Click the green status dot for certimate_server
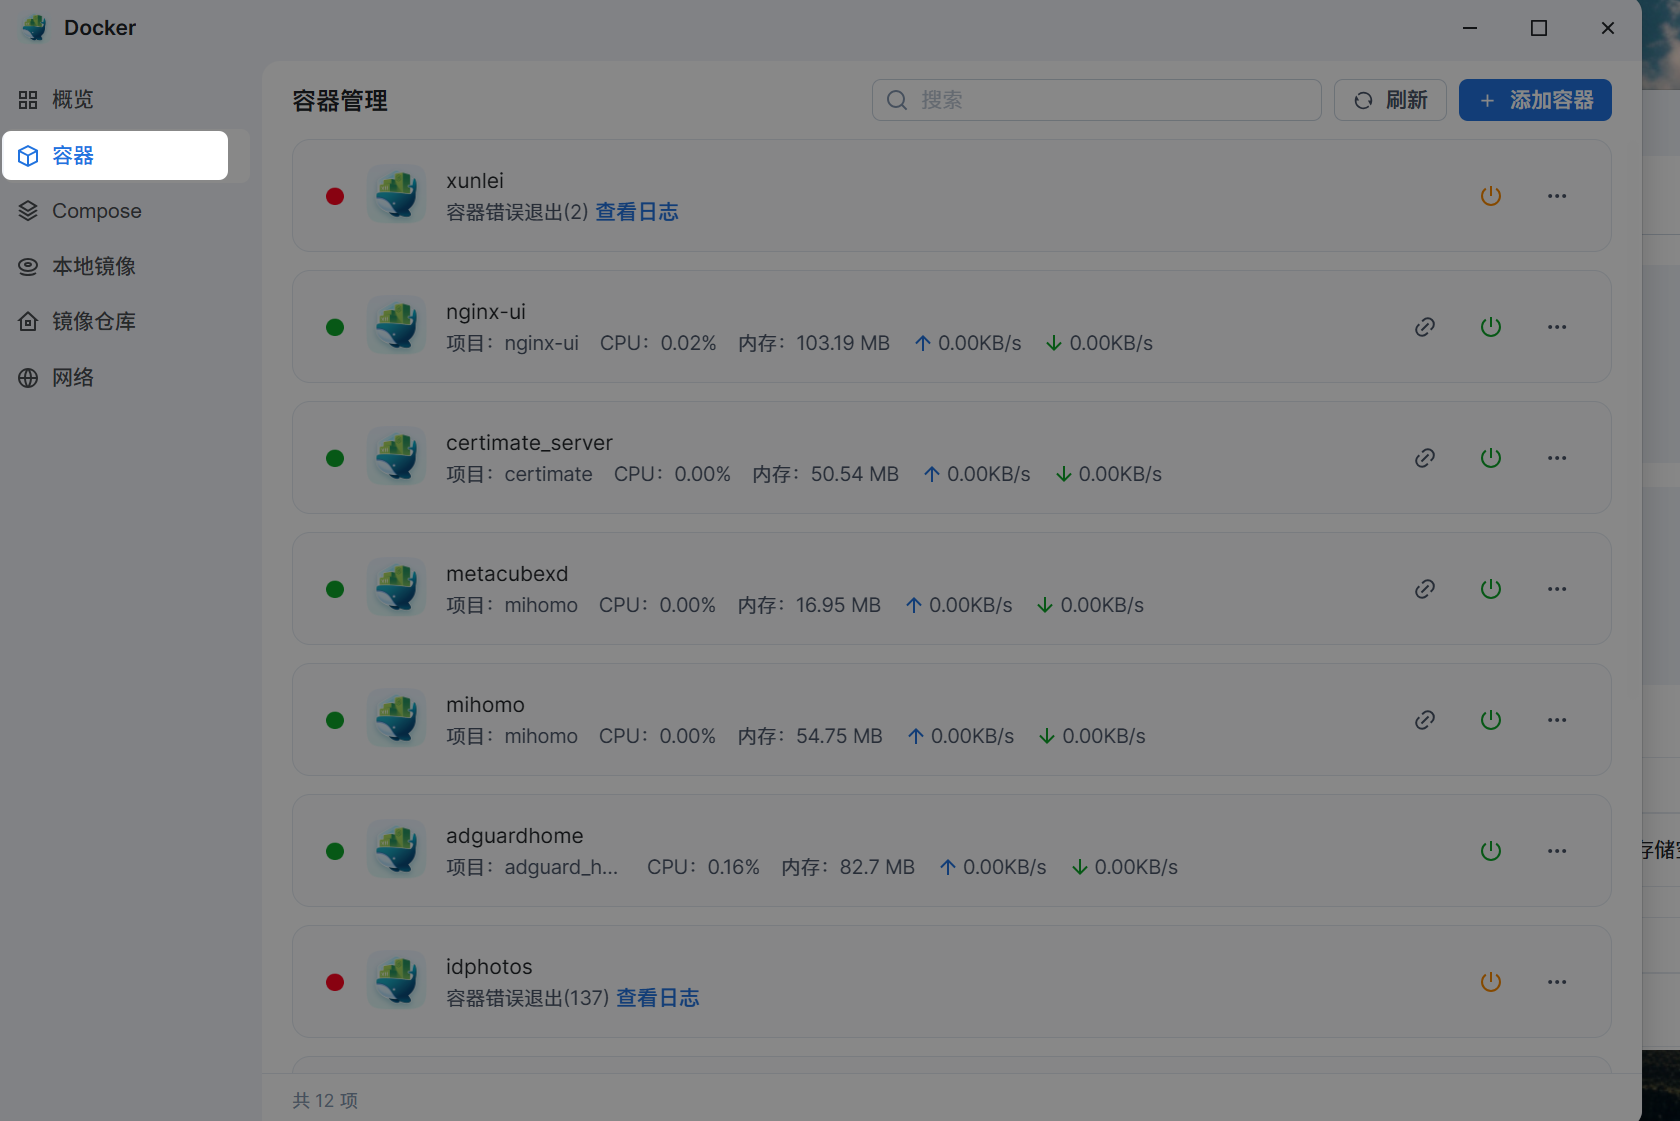The width and height of the screenshot is (1680, 1121). pos(335,458)
